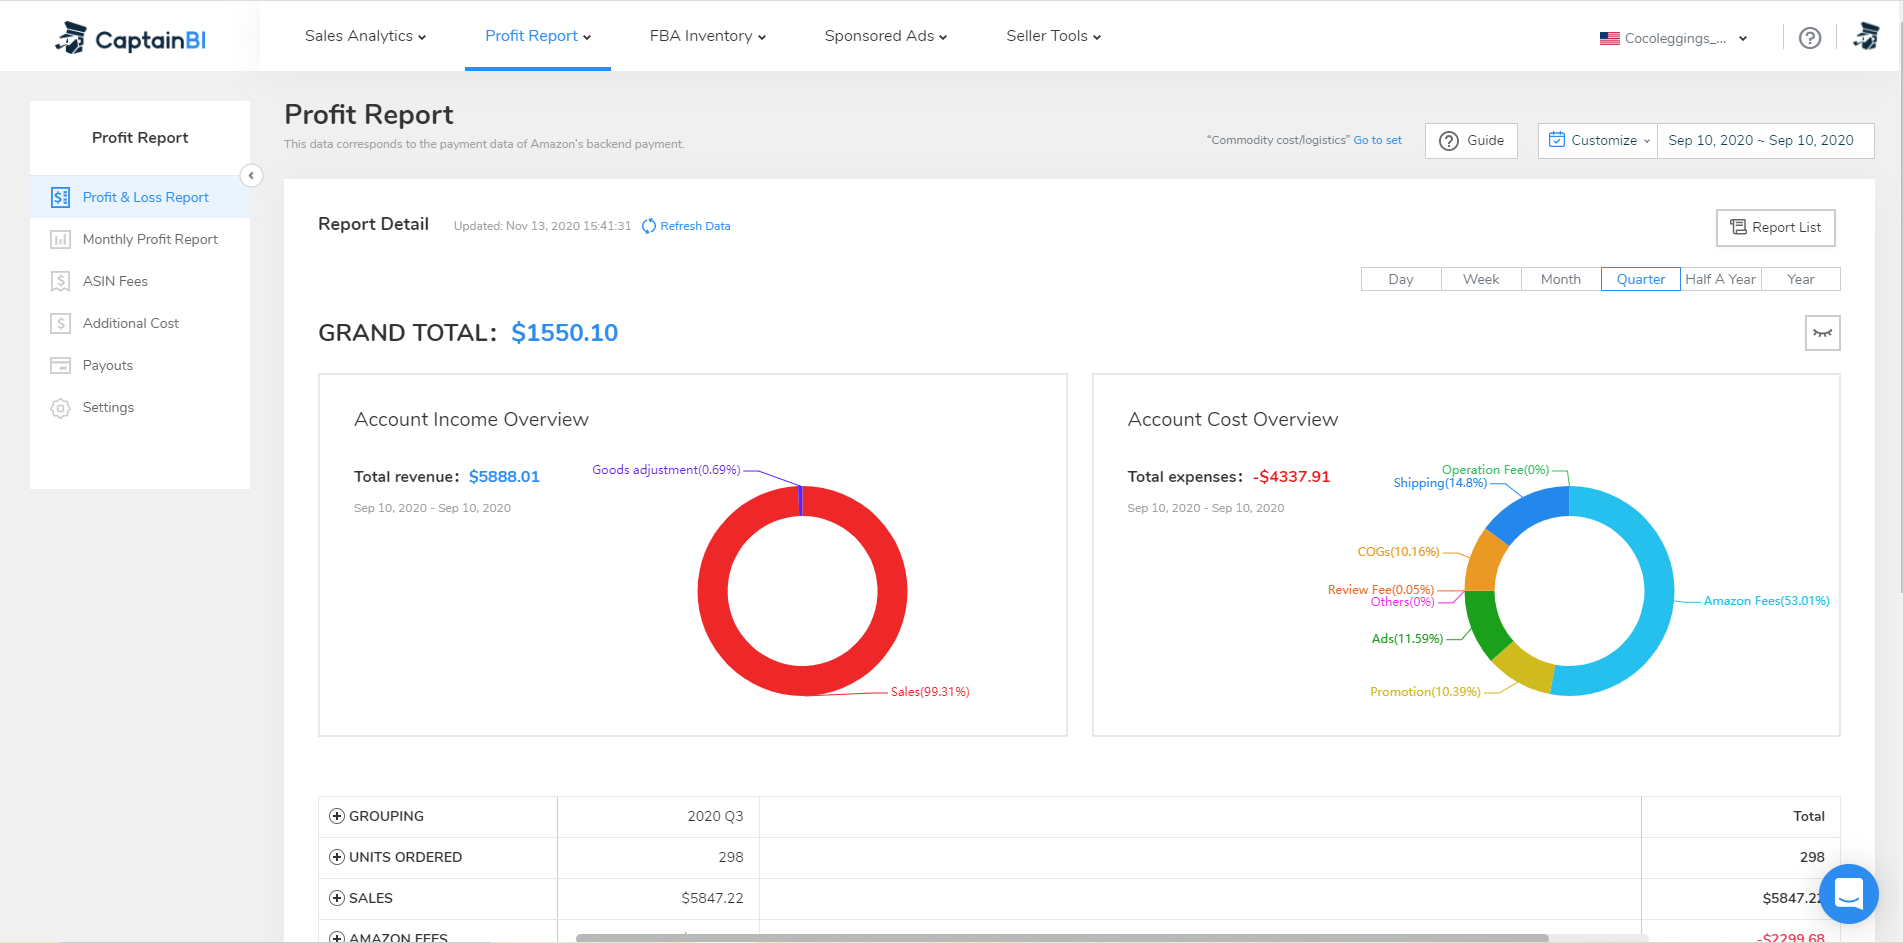The width and height of the screenshot is (1903, 943).
Task: Click the date range field
Action: coord(1760,141)
